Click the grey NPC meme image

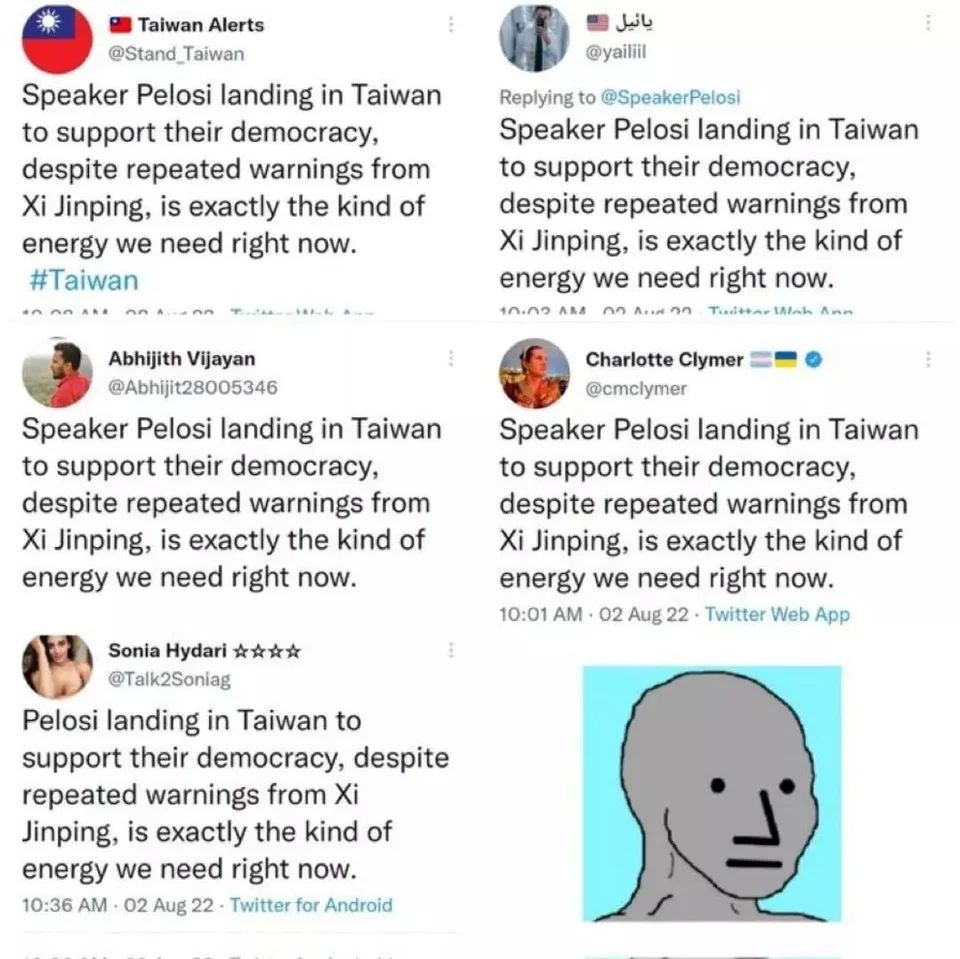[x=712, y=793]
